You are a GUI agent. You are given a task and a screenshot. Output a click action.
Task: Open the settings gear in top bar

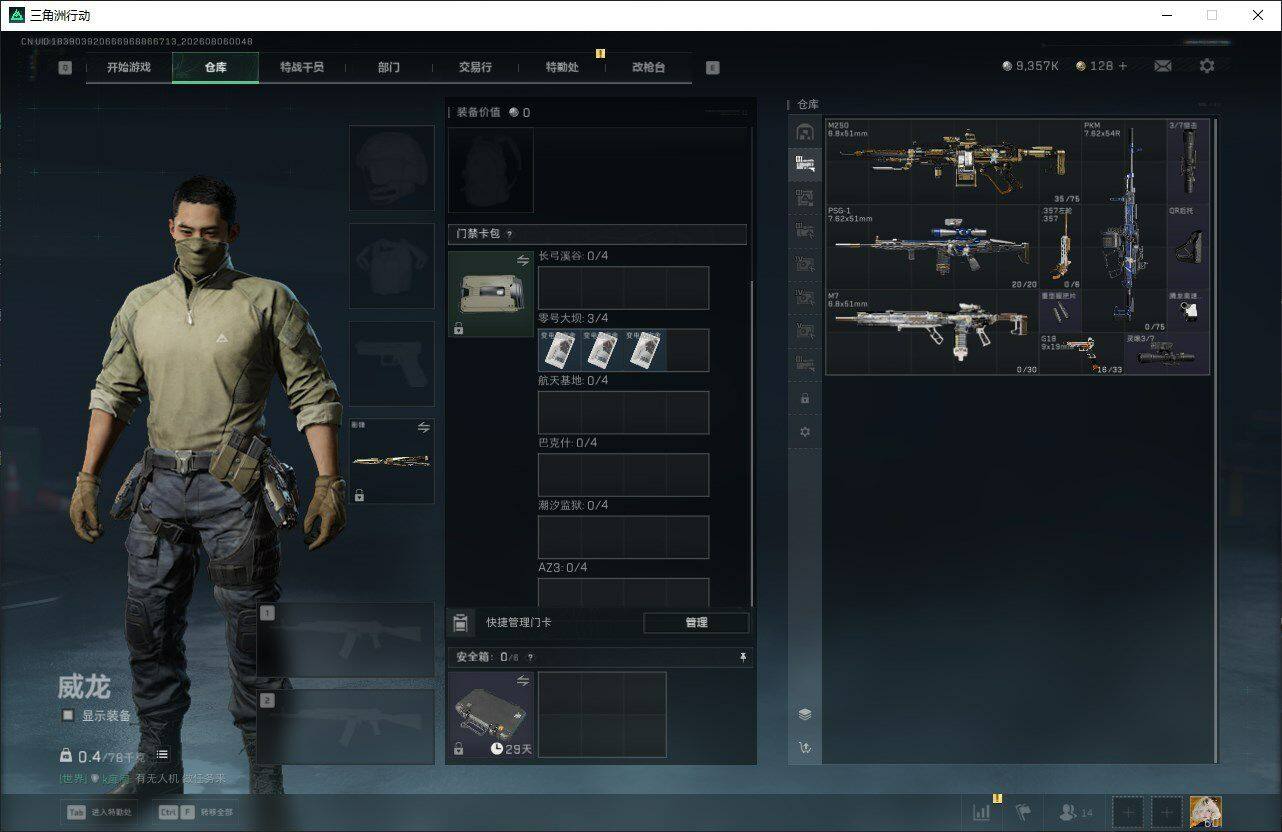click(x=1207, y=66)
